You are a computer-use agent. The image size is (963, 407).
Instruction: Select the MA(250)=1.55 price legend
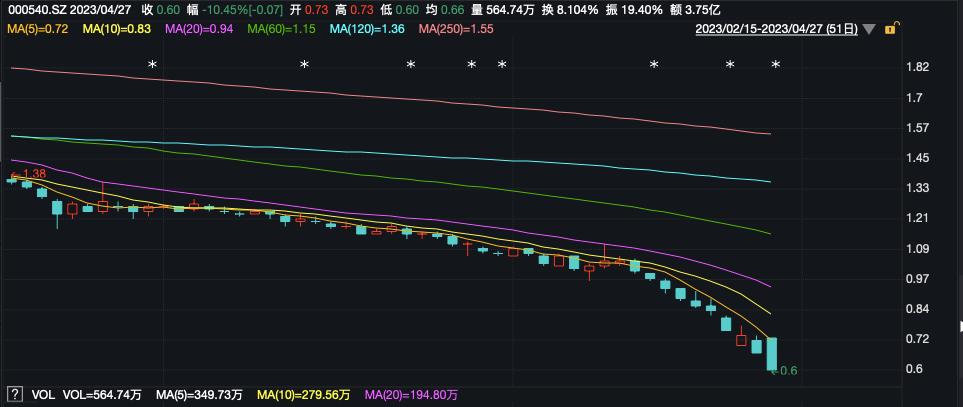[x=455, y=28]
